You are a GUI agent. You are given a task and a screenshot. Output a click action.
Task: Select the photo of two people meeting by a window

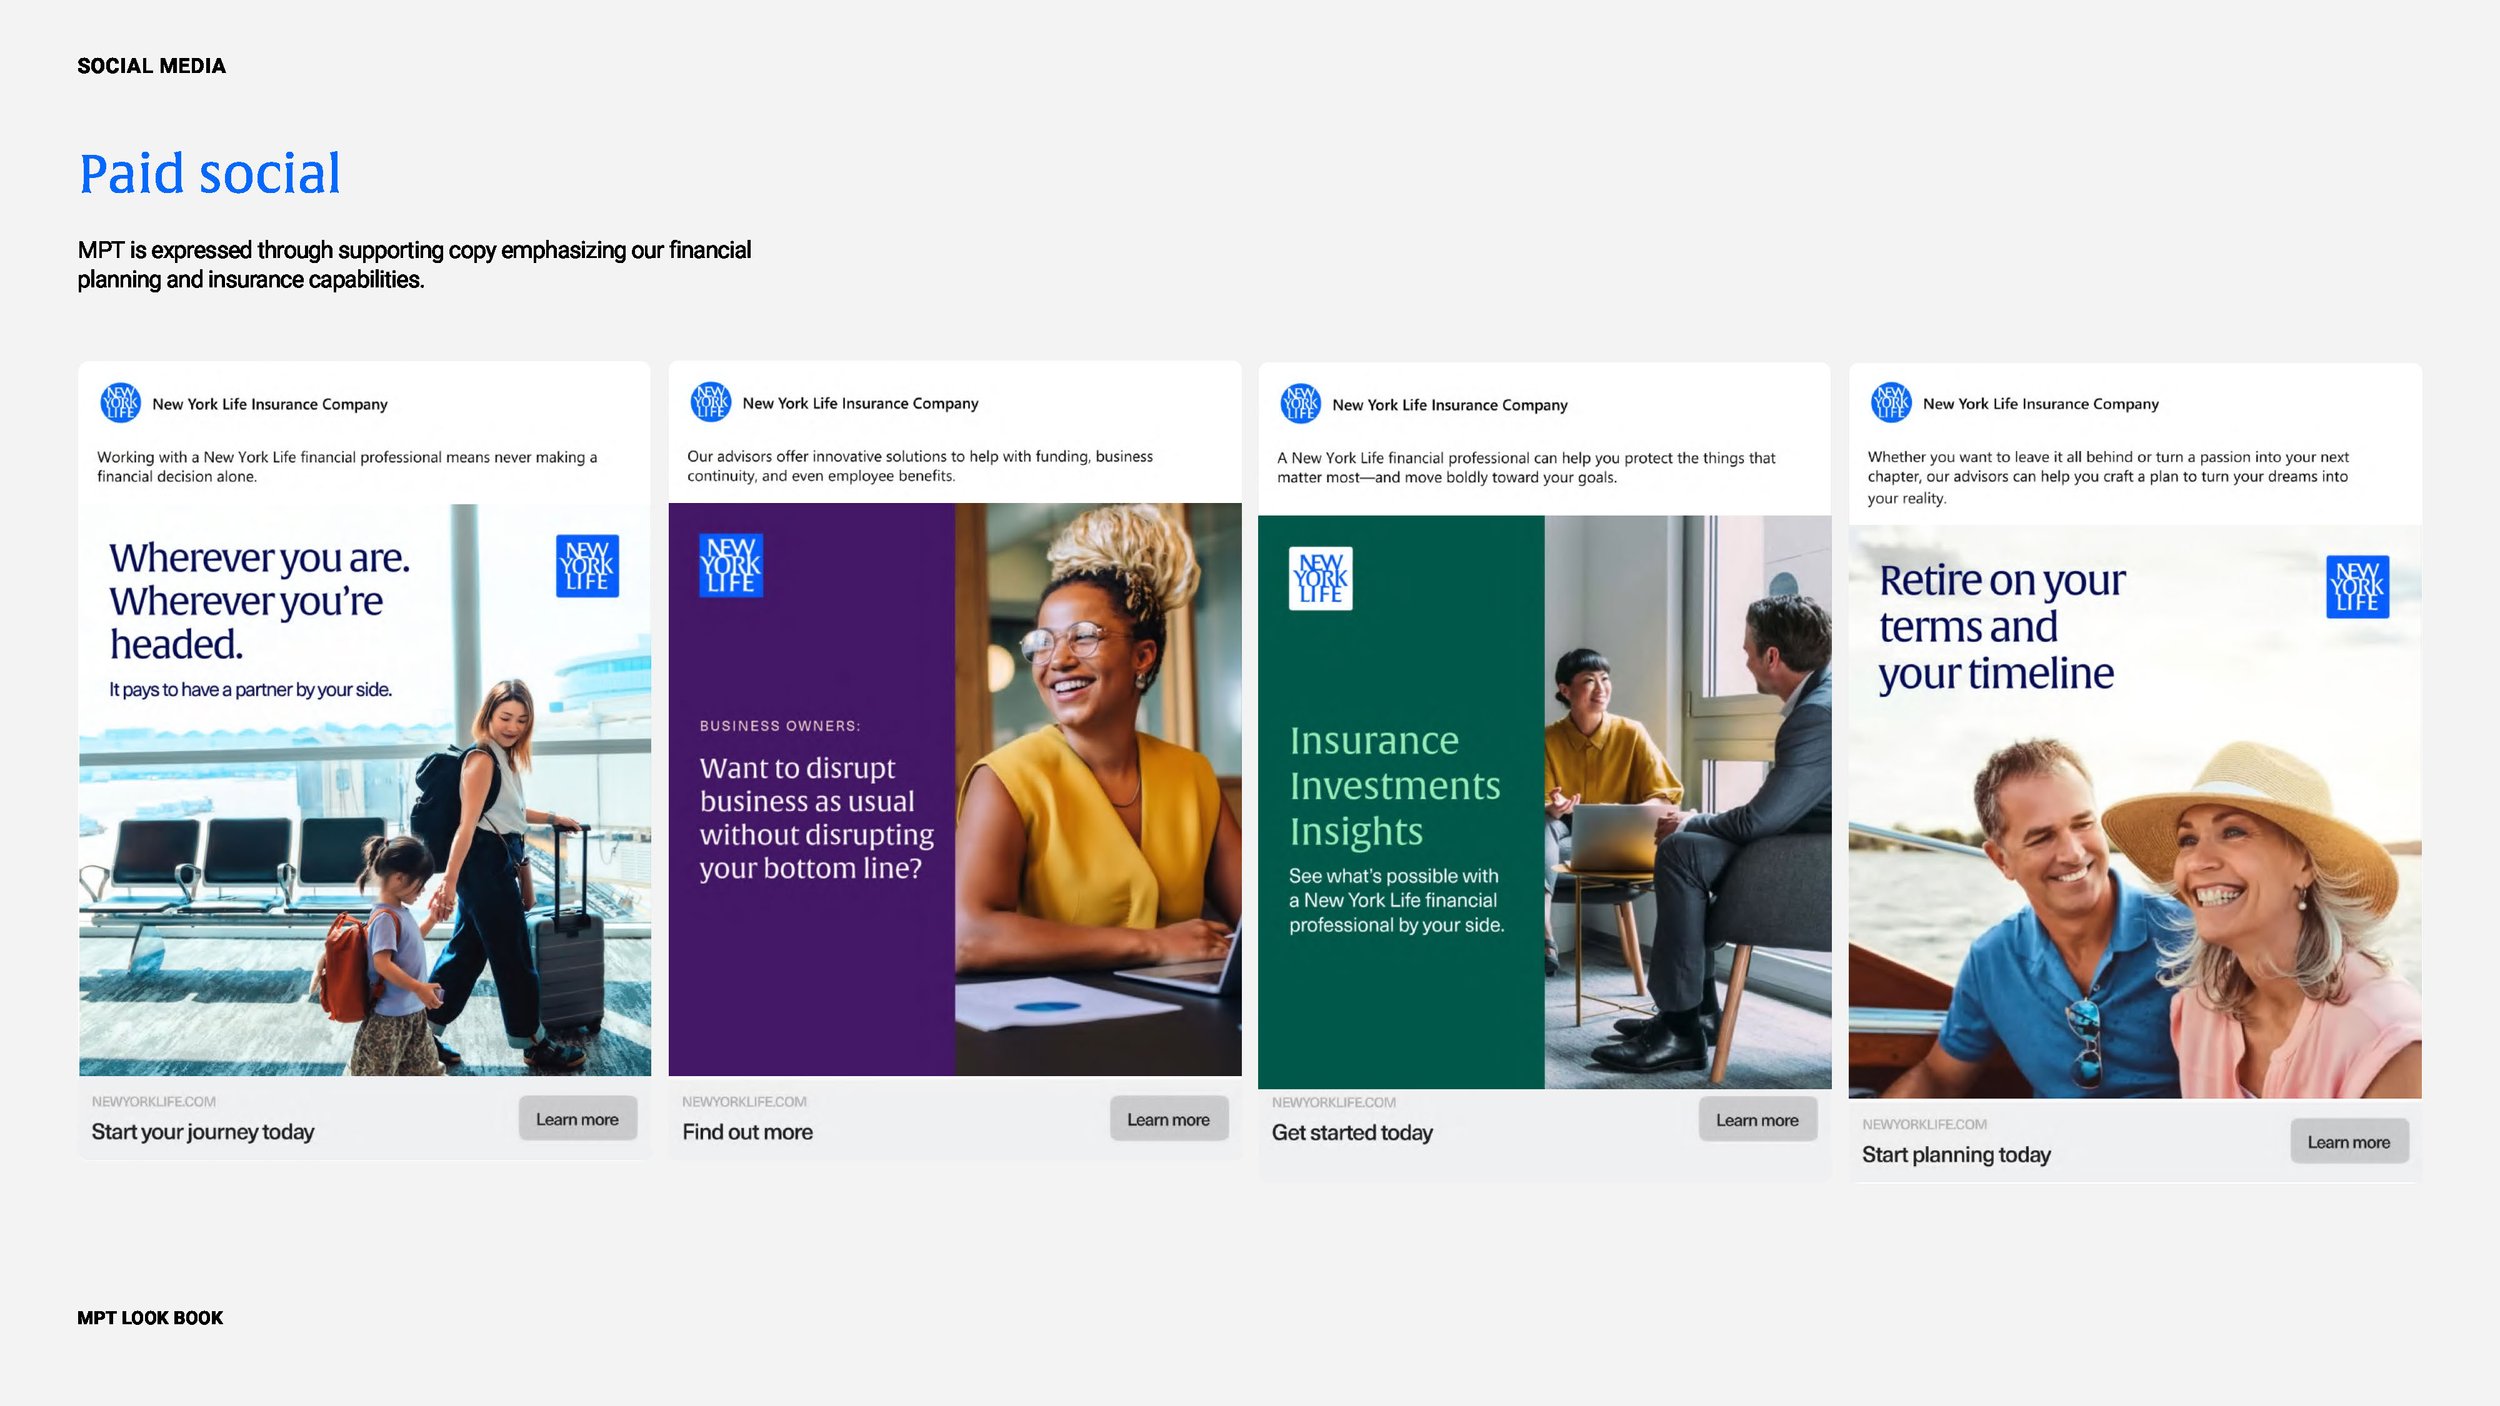pos(1688,802)
